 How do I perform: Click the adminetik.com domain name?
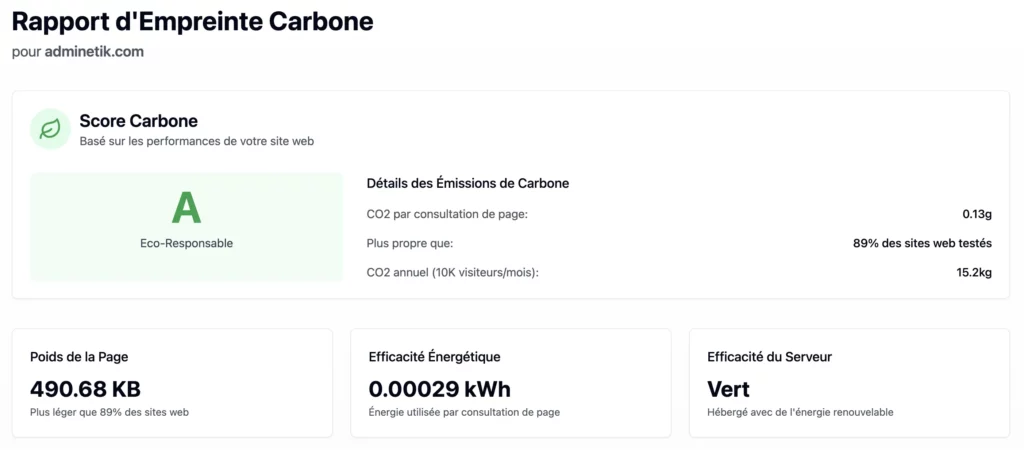click(94, 52)
